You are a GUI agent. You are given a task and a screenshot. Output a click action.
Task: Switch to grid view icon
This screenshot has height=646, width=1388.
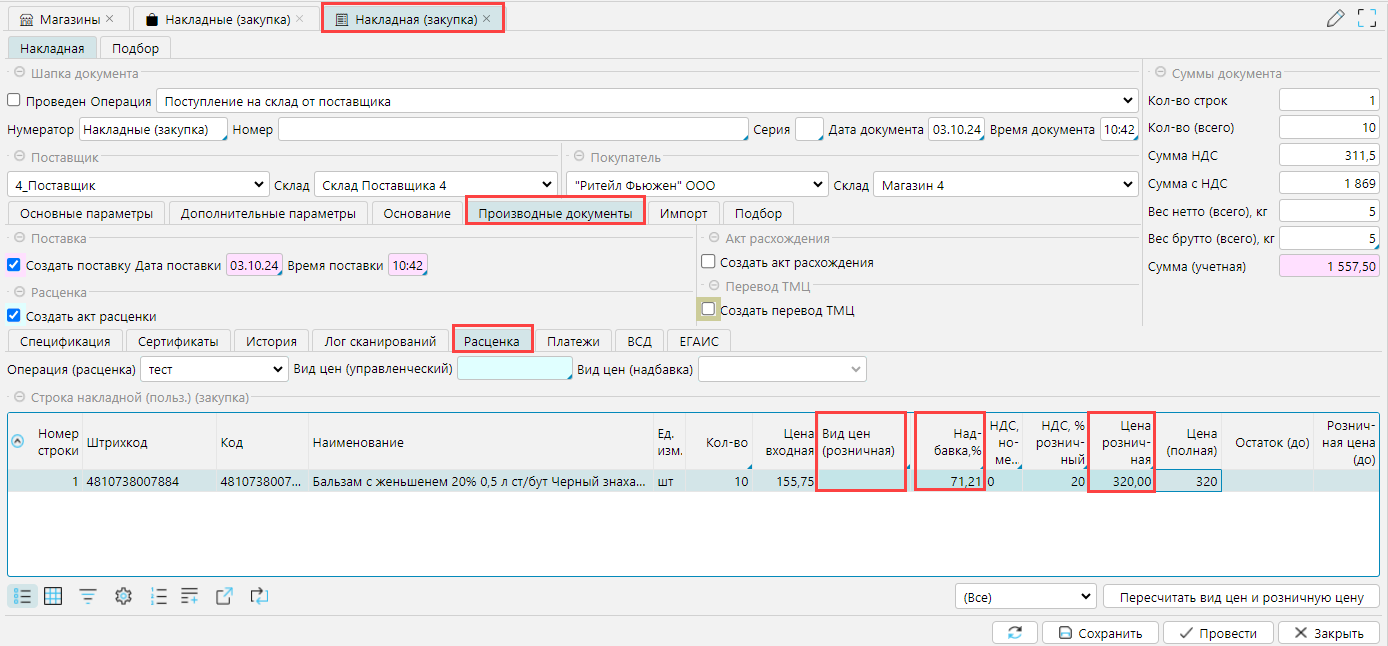(x=53, y=596)
